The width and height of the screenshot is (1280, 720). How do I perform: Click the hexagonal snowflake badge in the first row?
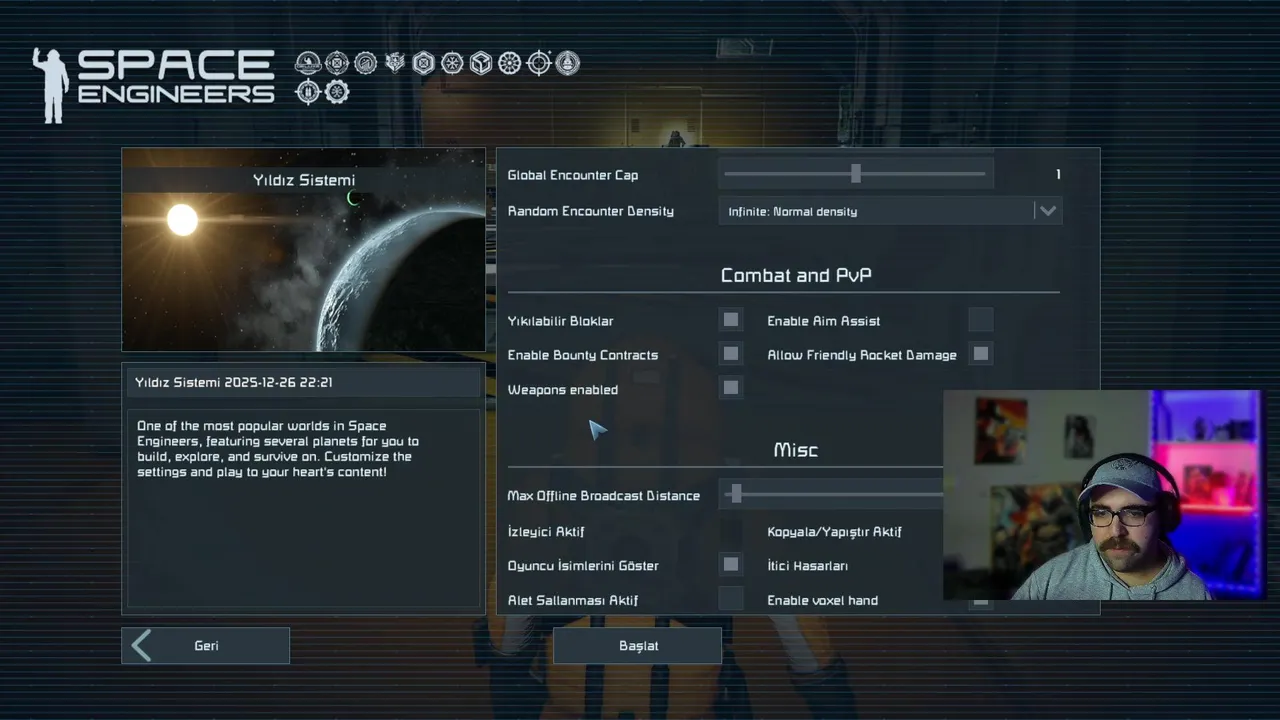point(452,63)
